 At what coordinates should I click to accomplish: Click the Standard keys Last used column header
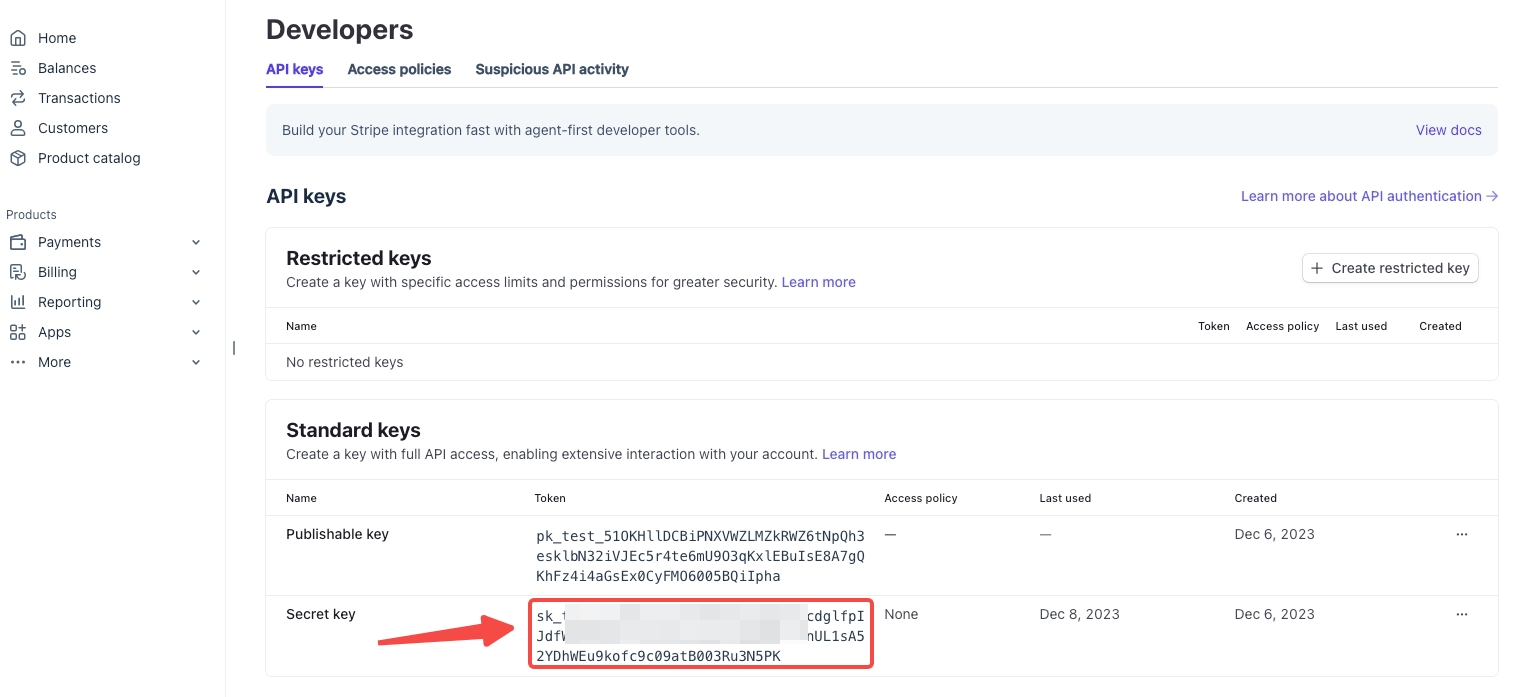pyautogui.click(x=1065, y=498)
